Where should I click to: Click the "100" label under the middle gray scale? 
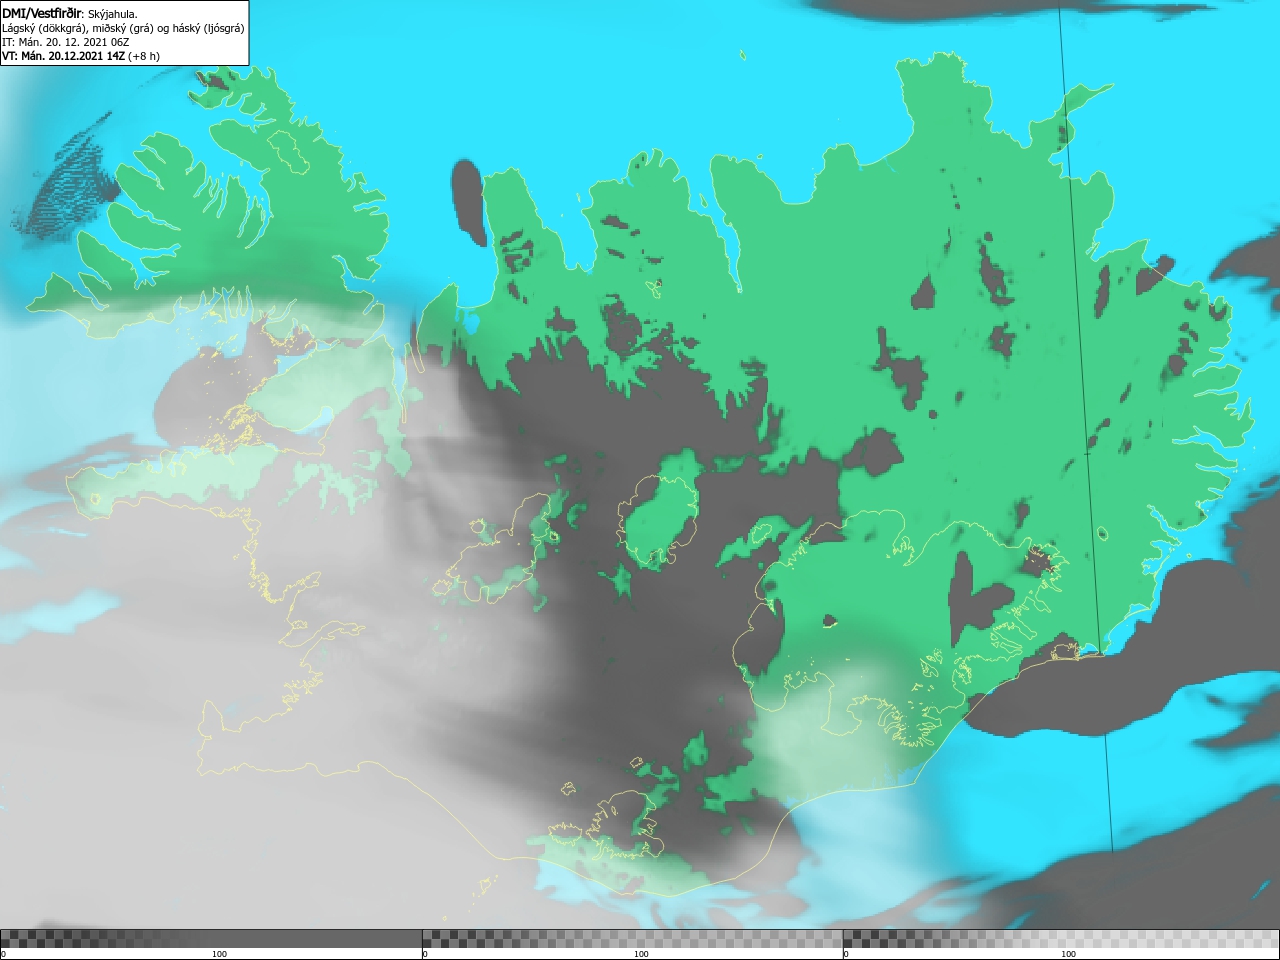pos(641,954)
